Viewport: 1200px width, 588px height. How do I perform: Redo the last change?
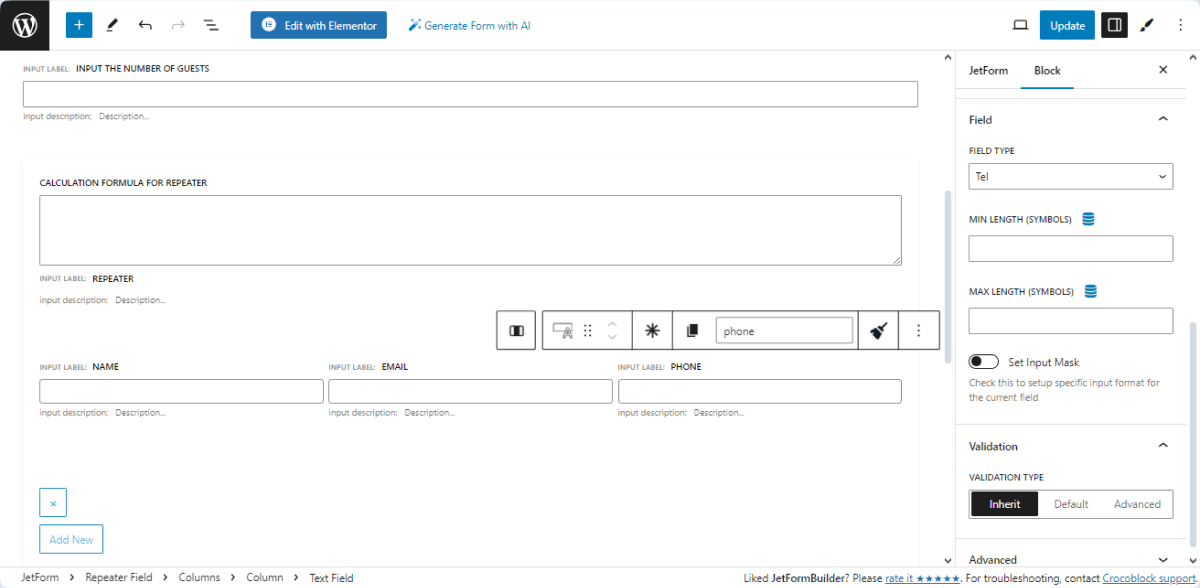(x=178, y=24)
